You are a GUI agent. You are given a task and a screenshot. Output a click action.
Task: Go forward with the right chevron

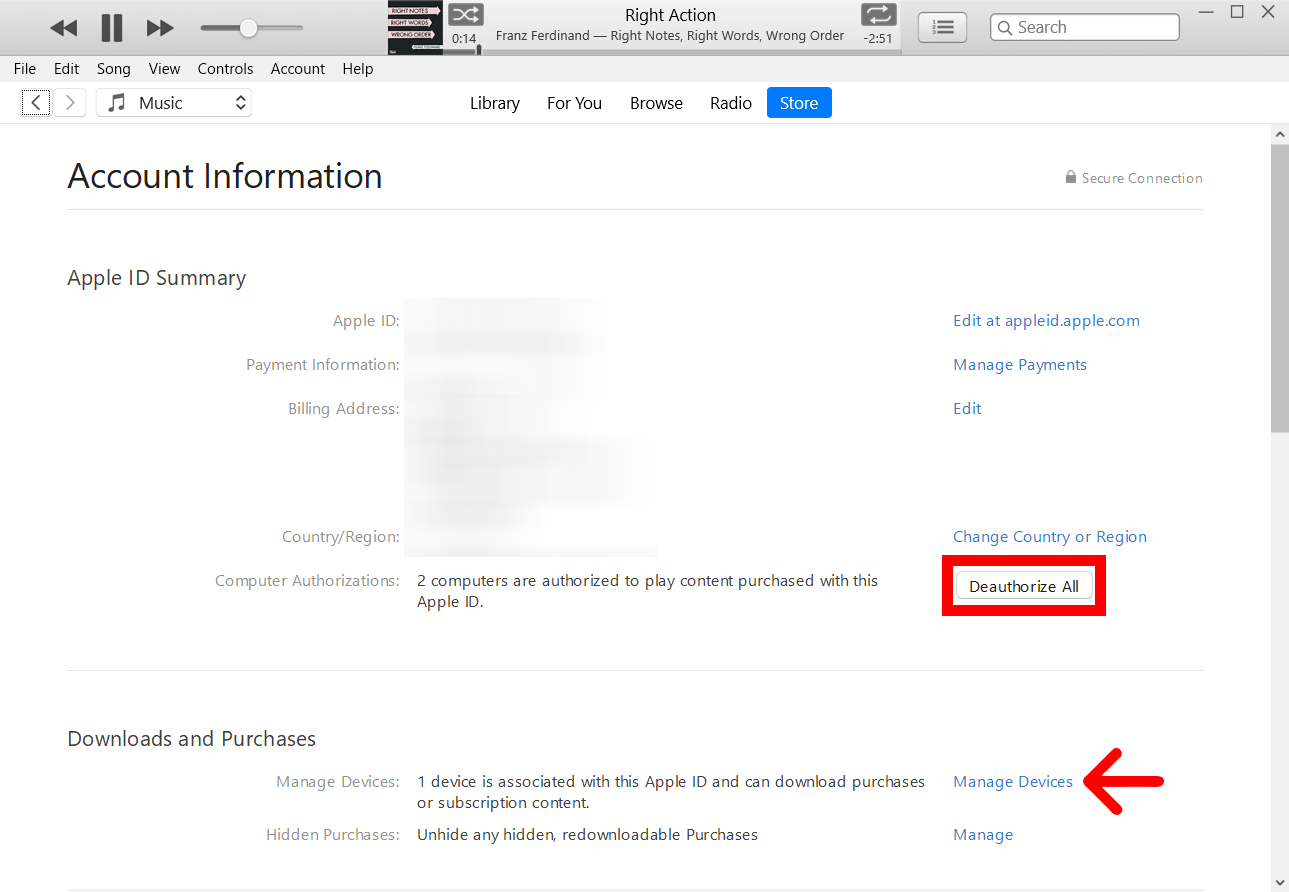[x=70, y=103]
